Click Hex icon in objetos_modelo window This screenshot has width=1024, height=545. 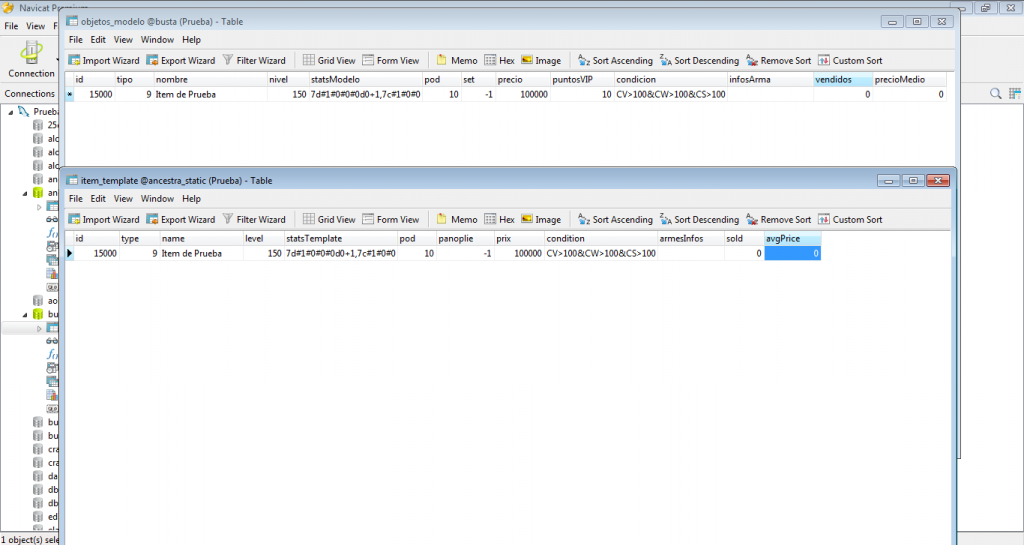[500, 60]
